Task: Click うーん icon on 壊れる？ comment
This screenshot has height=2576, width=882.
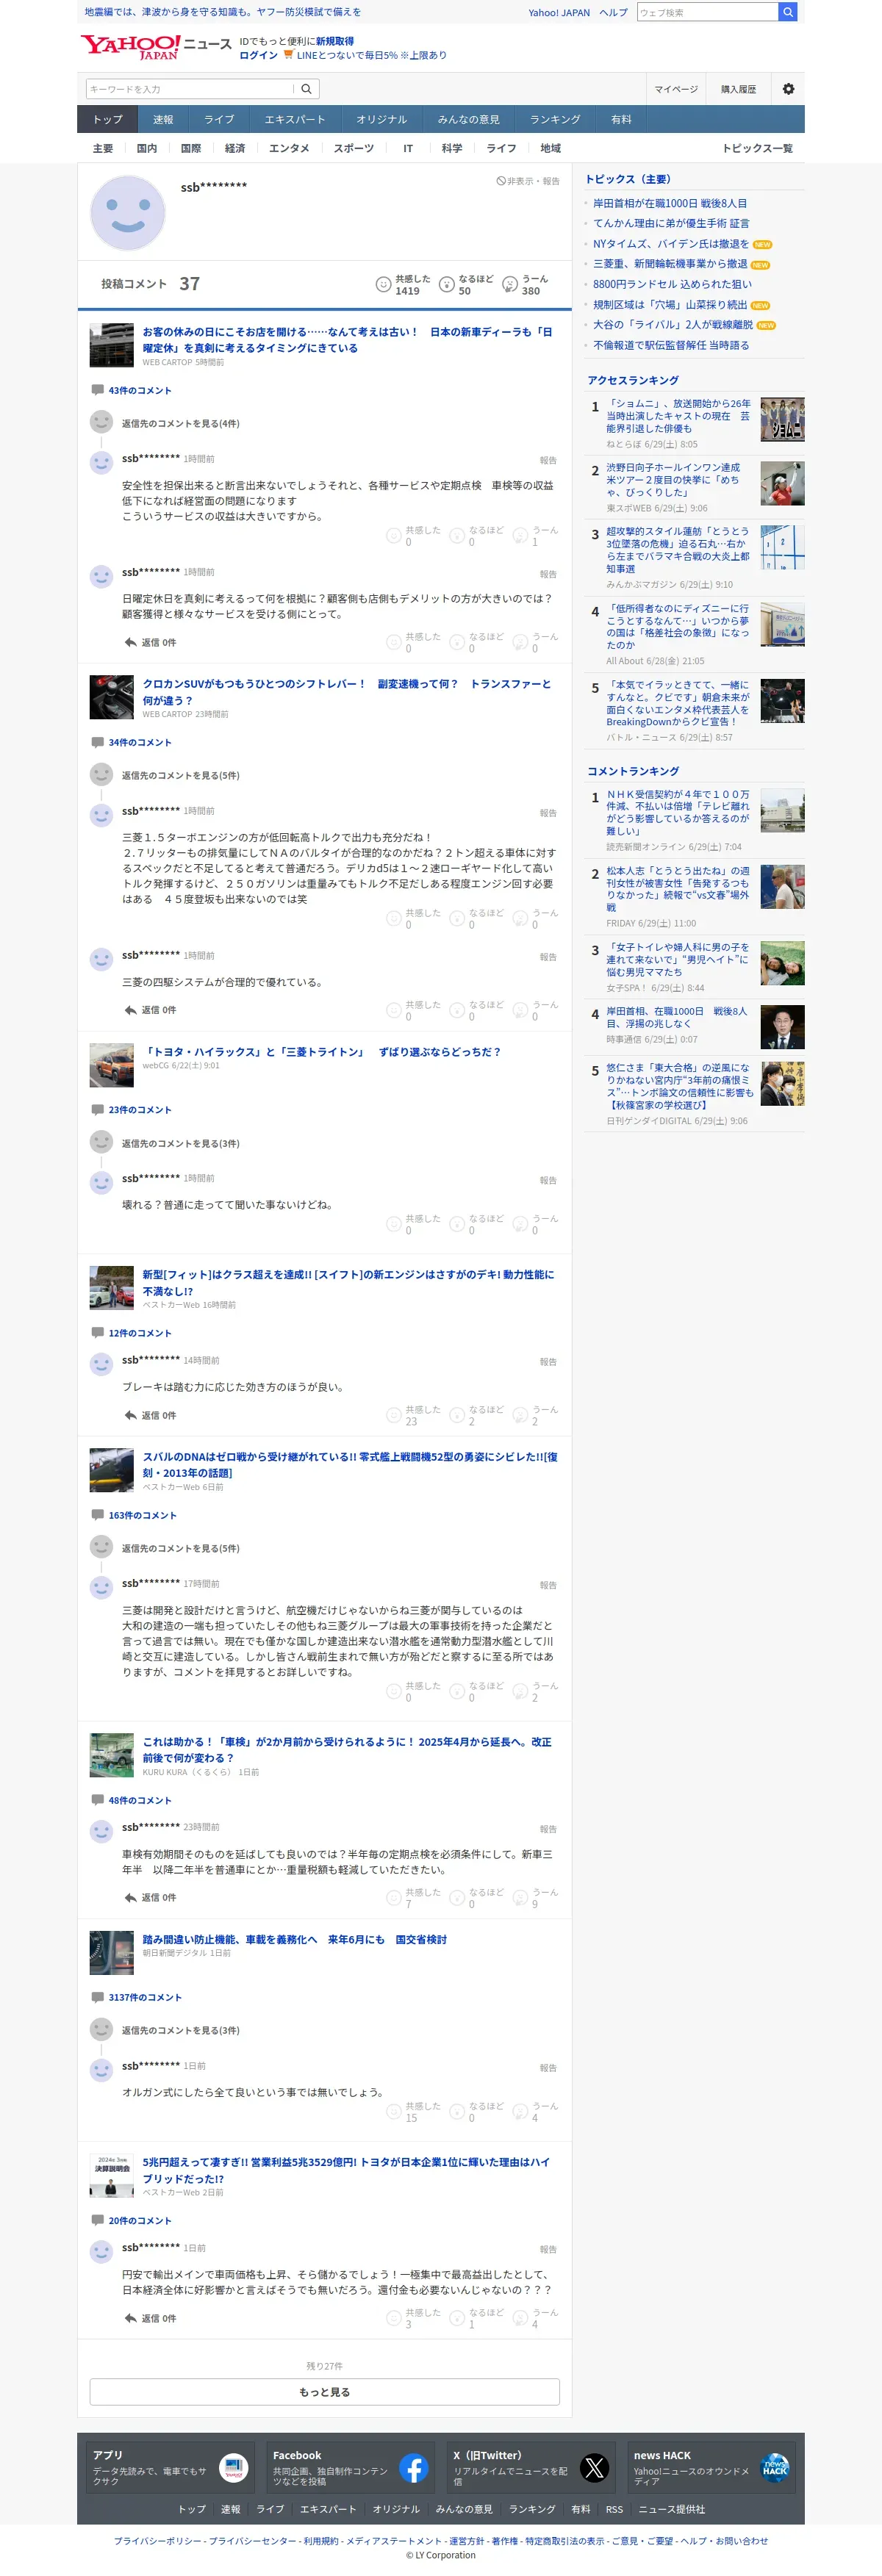Action: (520, 1224)
